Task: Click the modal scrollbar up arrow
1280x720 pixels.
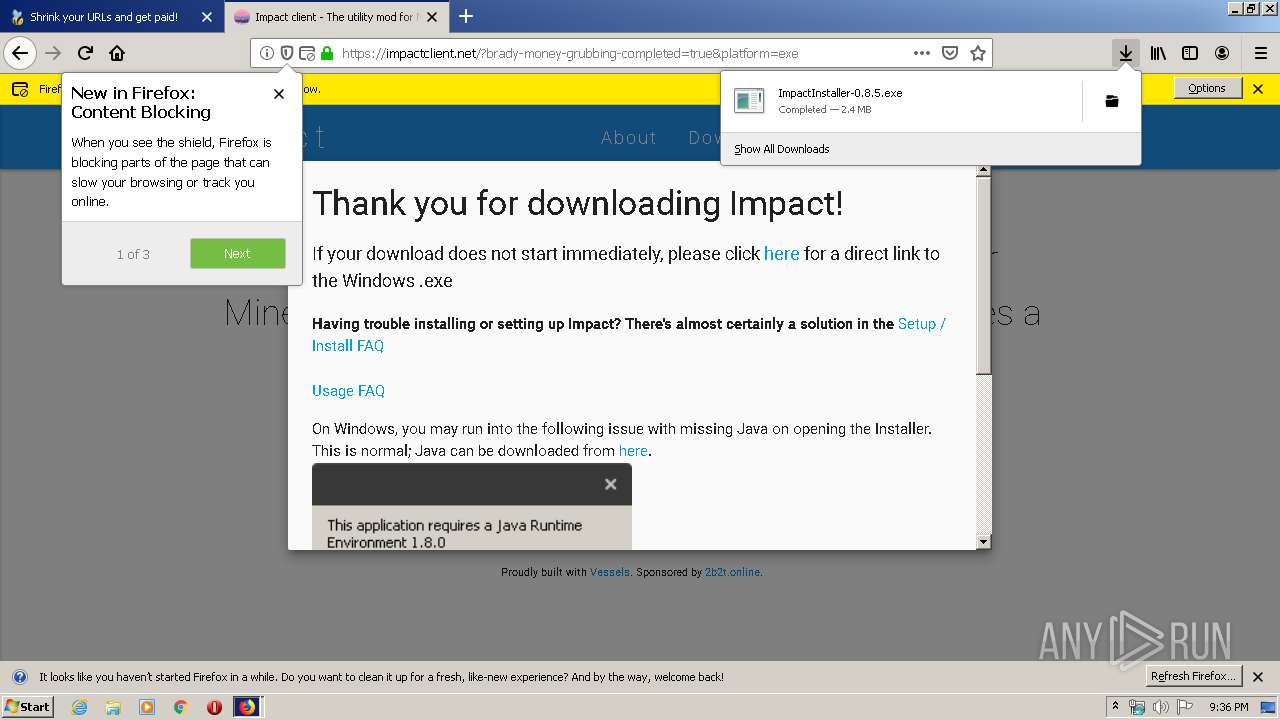Action: [x=983, y=170]
